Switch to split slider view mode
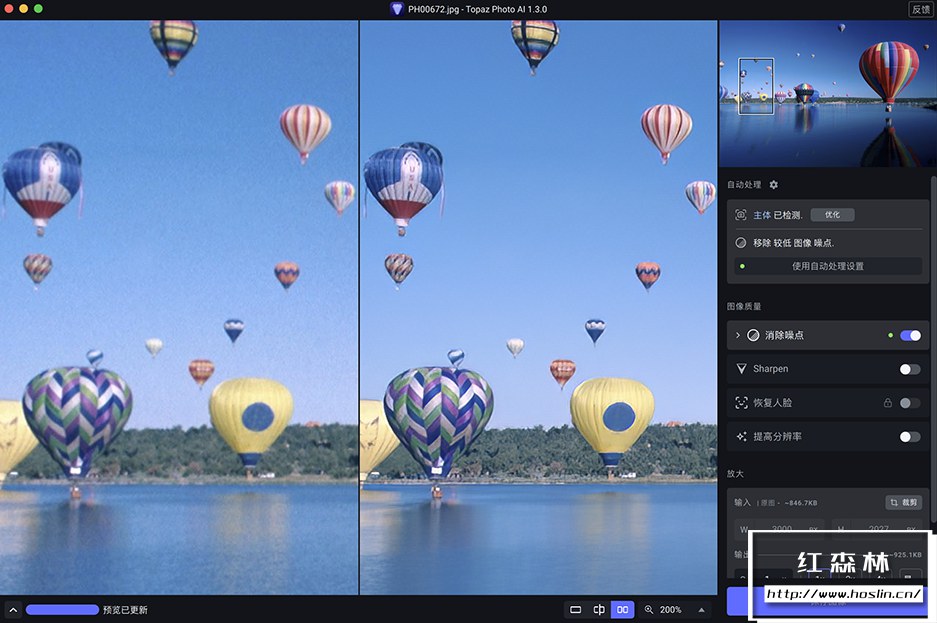Image resolution: width=937 pixels, height=623 pixels. [x=599, y=609]
